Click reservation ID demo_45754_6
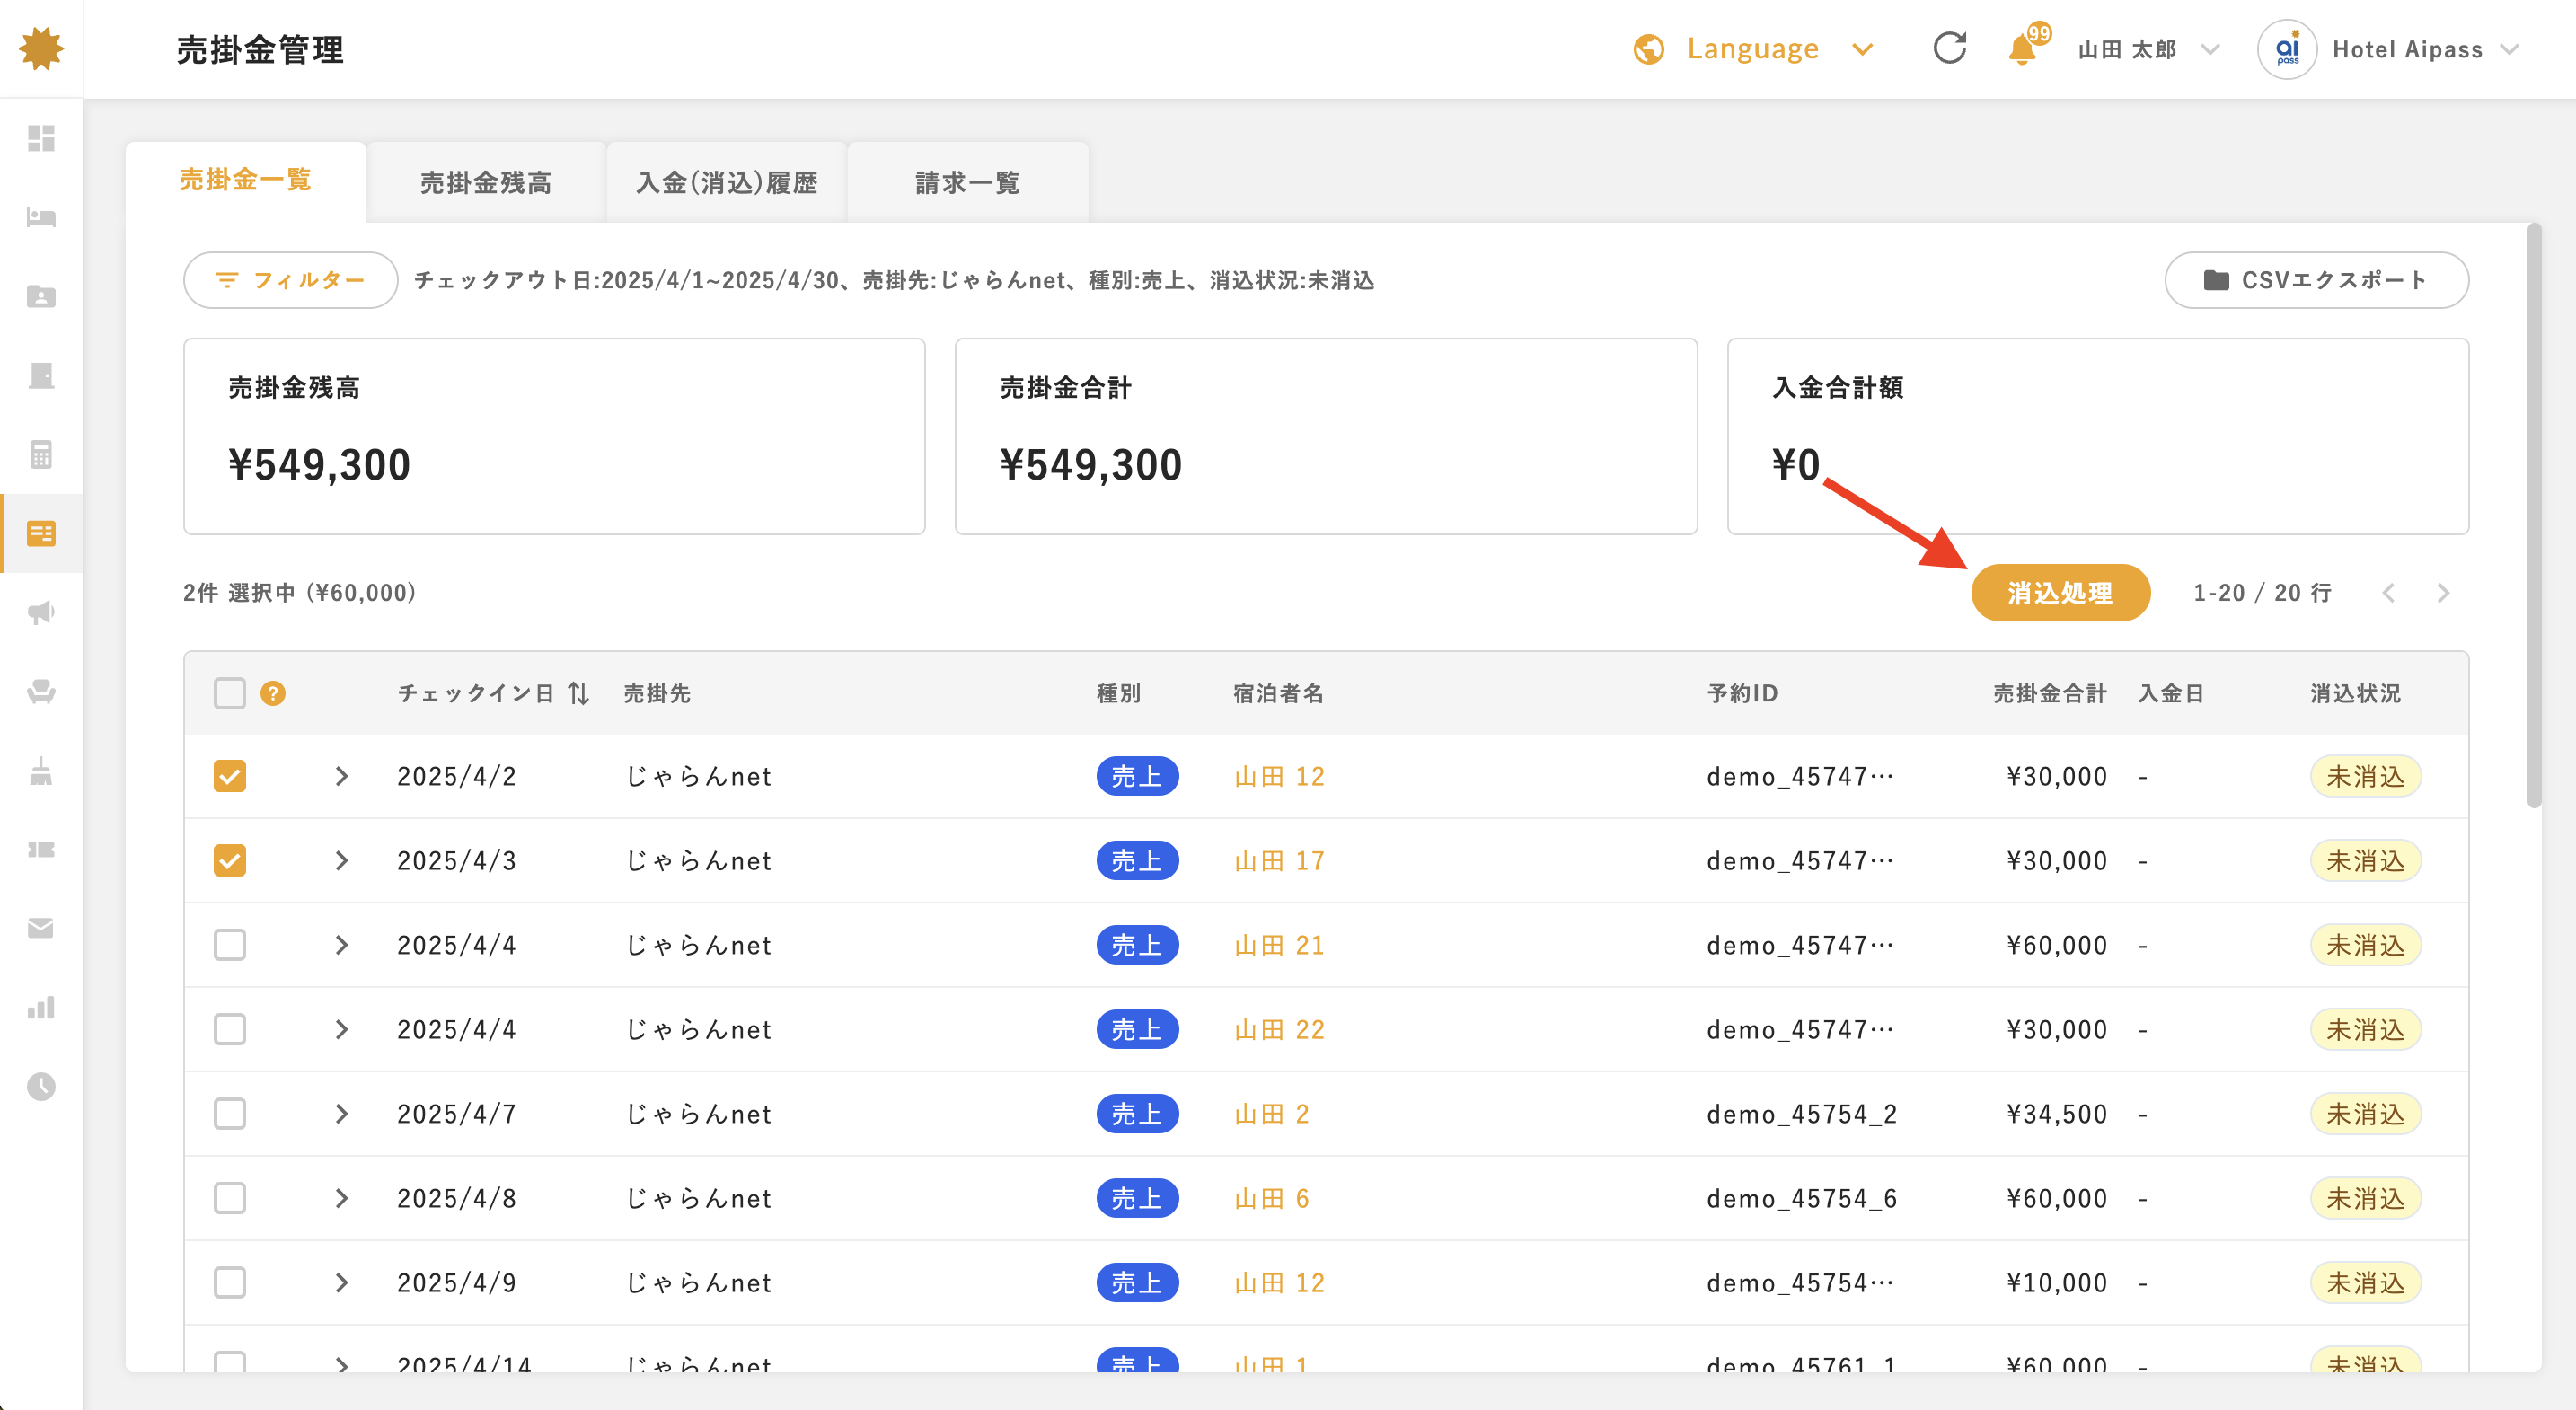The height and width of the screenshot is (1410, 2576). pyautogui.click(x=1801, y=1198)
